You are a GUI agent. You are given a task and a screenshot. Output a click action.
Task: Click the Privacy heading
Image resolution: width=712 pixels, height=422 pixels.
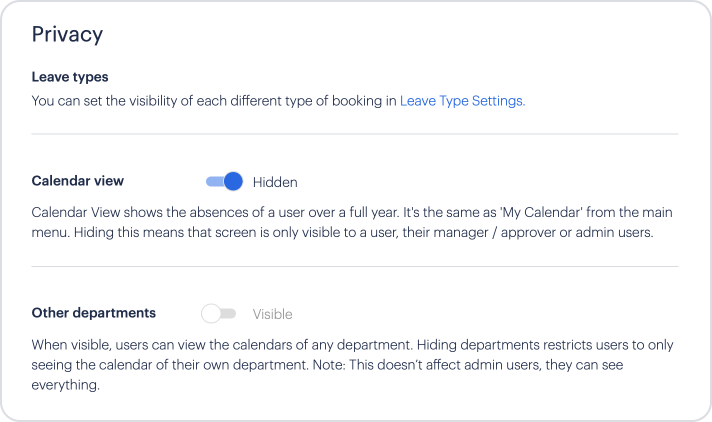[67, 34]
